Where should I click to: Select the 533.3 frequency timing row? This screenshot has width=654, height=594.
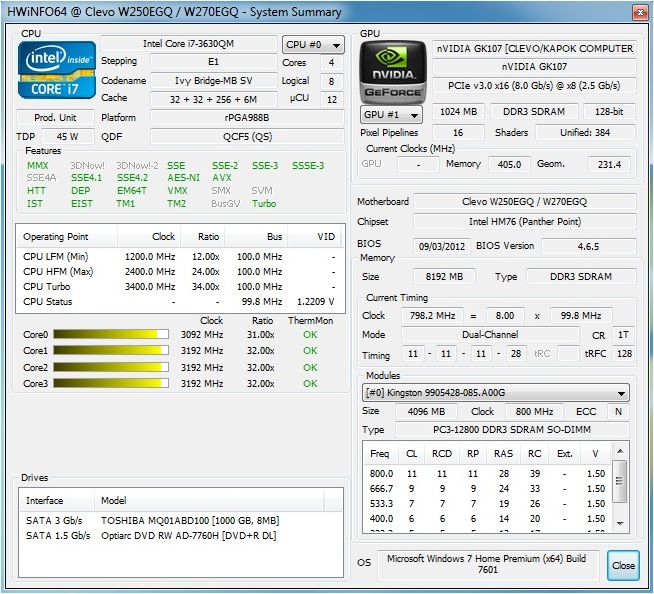(487, 503)
